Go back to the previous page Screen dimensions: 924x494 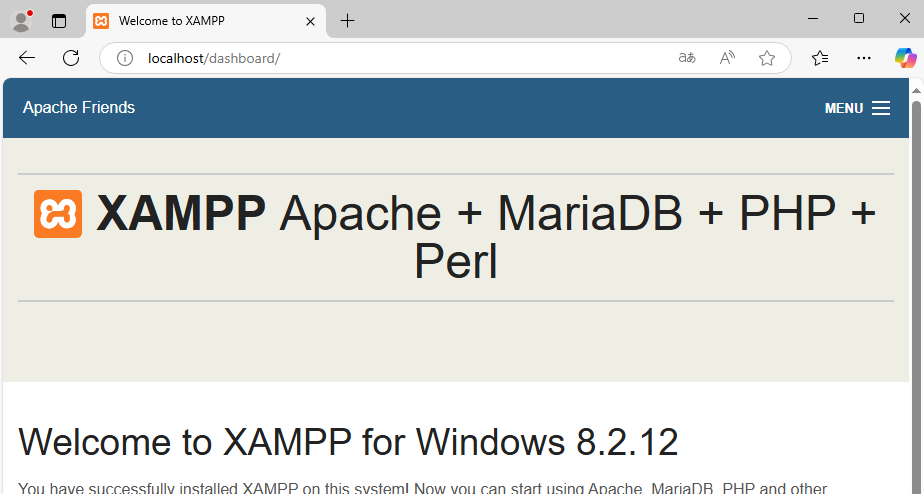click(27, 58)
